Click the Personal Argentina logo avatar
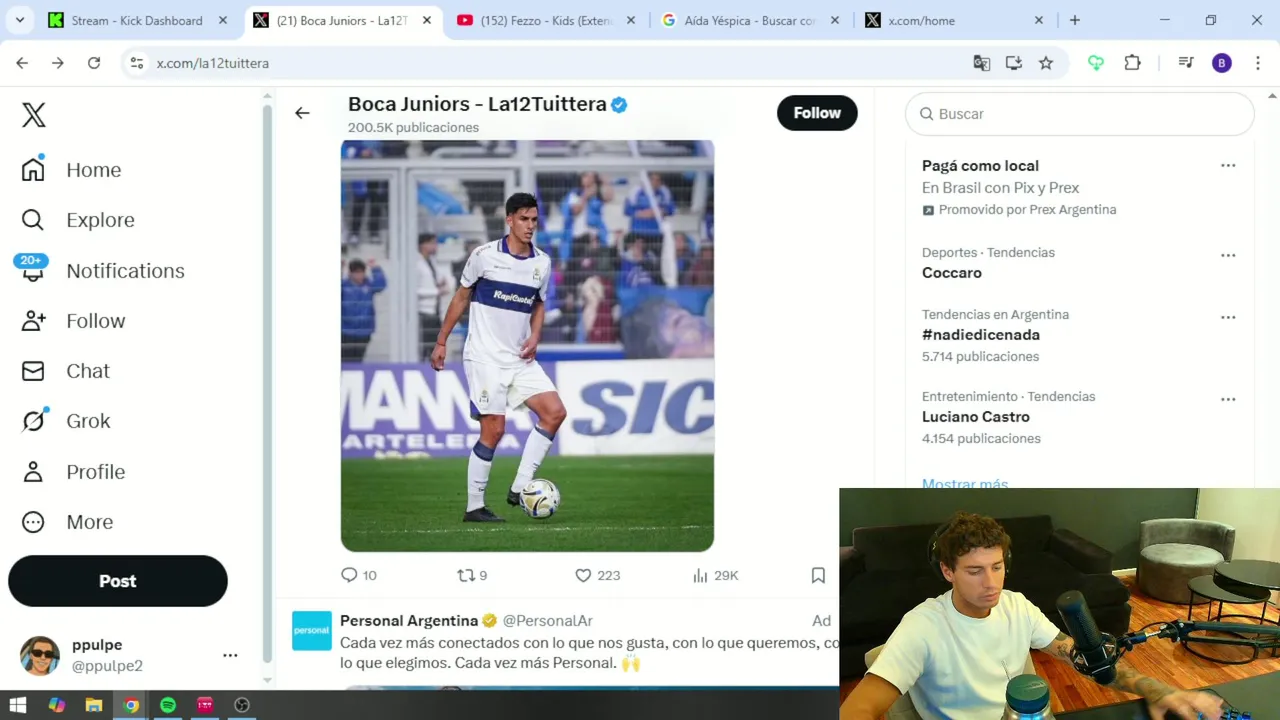 coord(312,631)
